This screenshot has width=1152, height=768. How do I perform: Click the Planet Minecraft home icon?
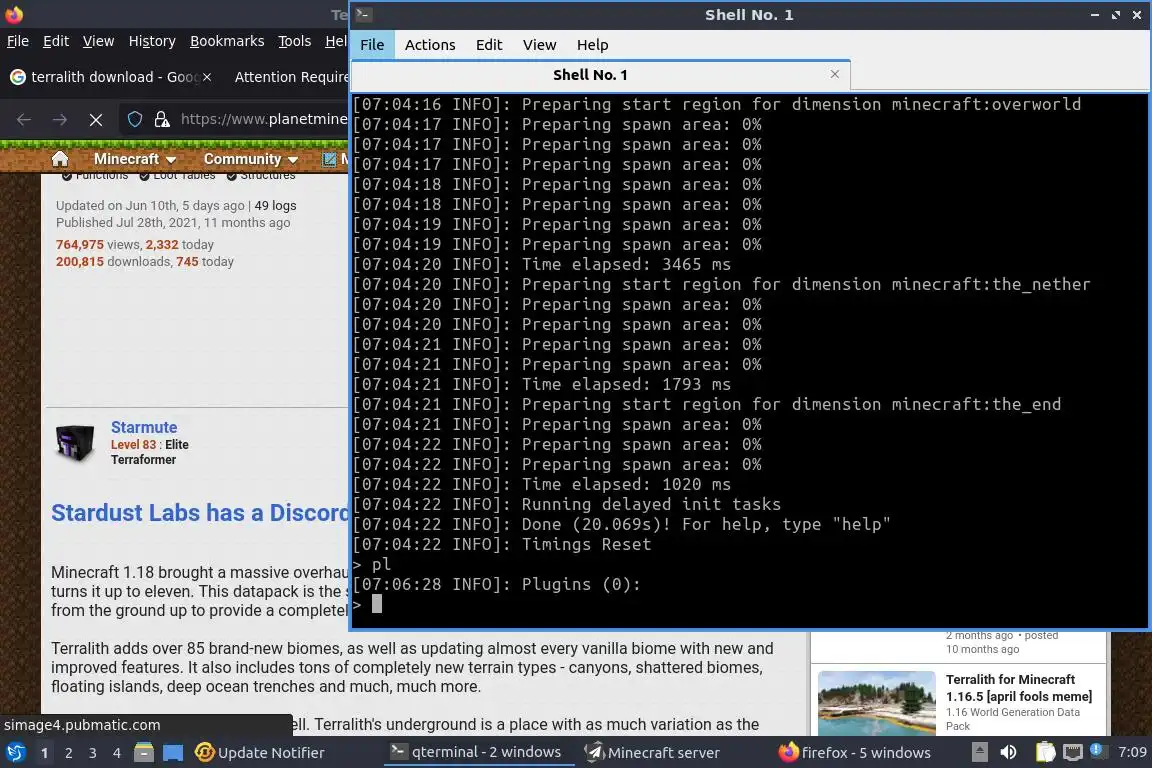tap(60, 159)
